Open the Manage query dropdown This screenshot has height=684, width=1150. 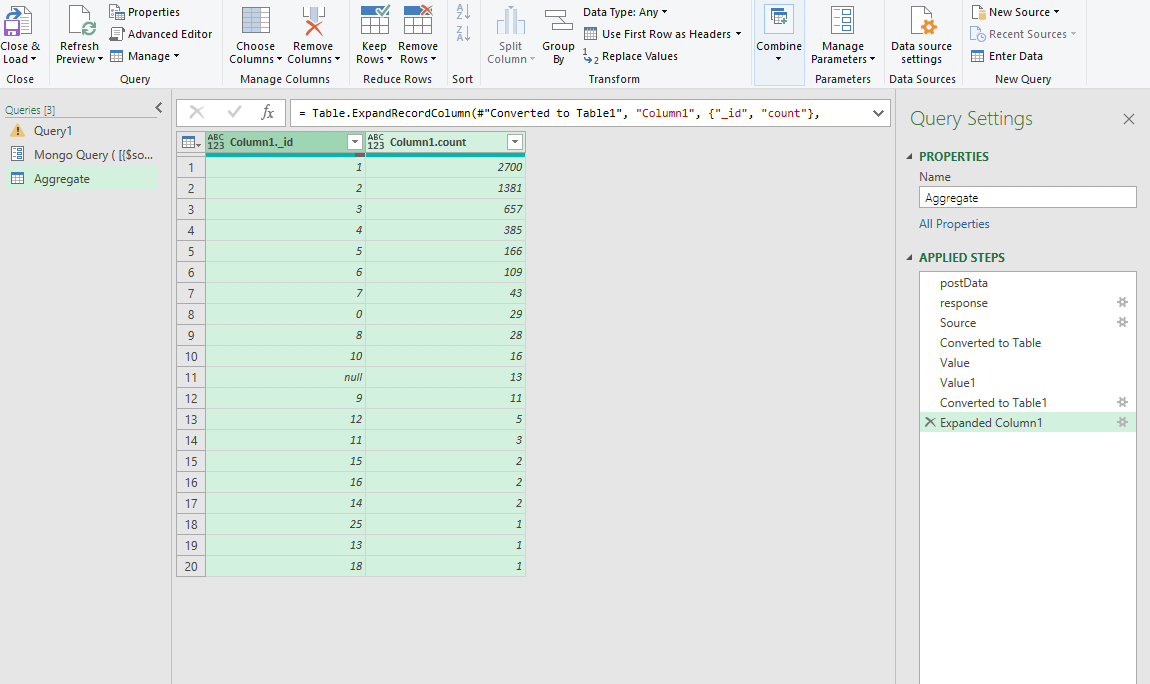coord(144,56)
